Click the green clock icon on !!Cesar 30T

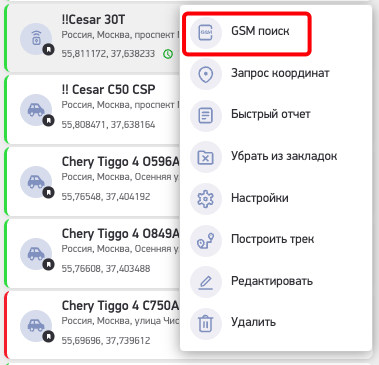pyautogui.click(x=168, y=54)
